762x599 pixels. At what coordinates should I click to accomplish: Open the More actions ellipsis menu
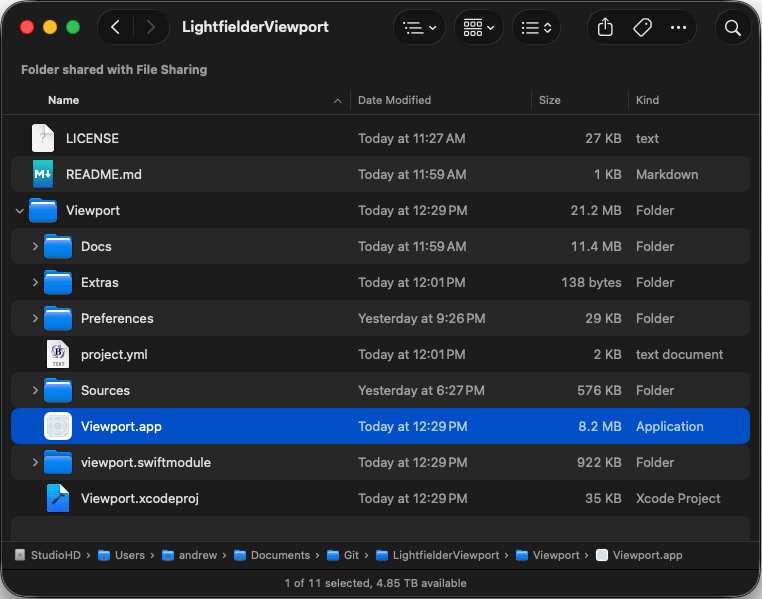pos(678,28)
